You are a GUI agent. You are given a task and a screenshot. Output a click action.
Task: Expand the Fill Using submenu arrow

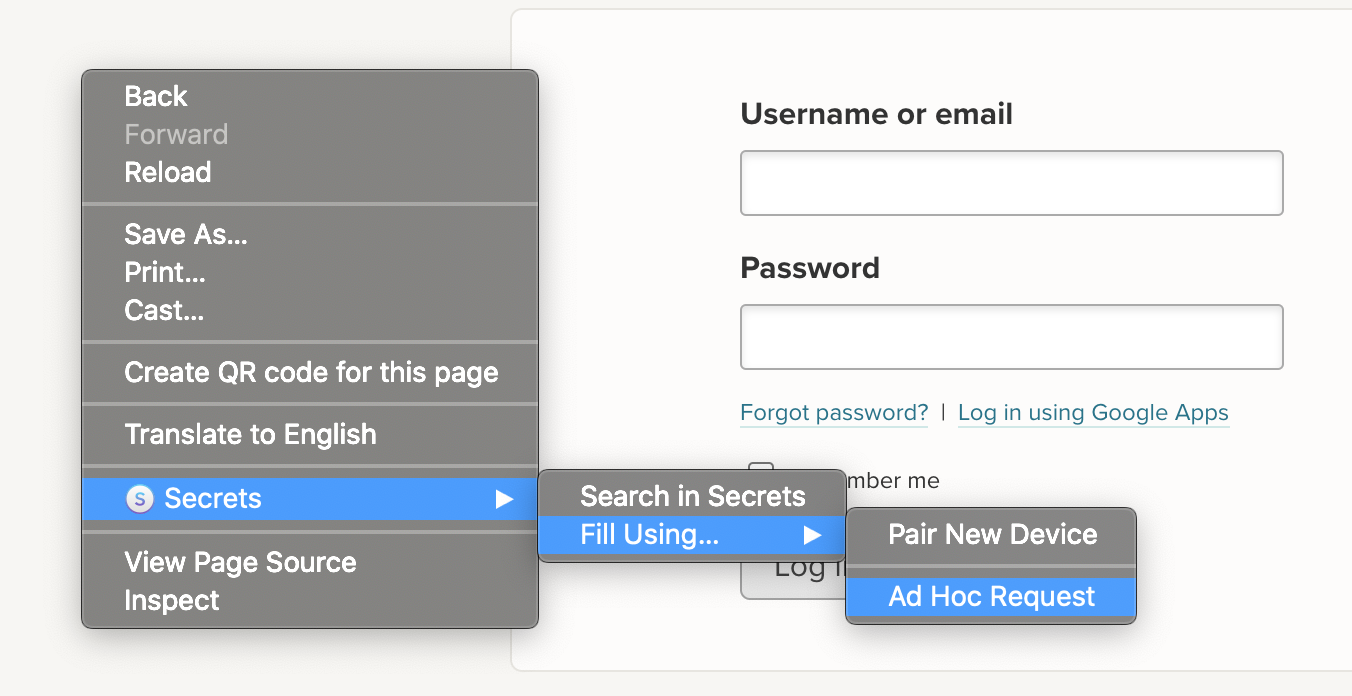click(x=812, y=535)
